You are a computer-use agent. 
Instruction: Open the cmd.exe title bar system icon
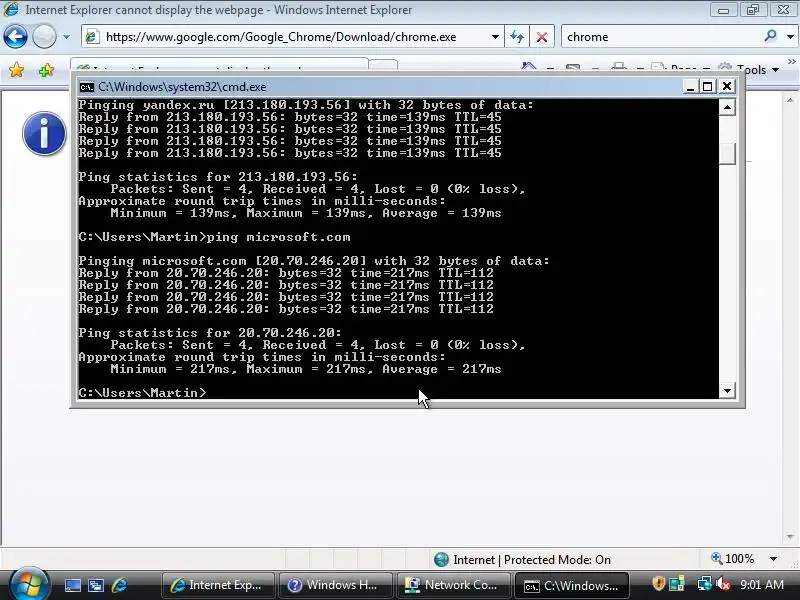[86, 87]
